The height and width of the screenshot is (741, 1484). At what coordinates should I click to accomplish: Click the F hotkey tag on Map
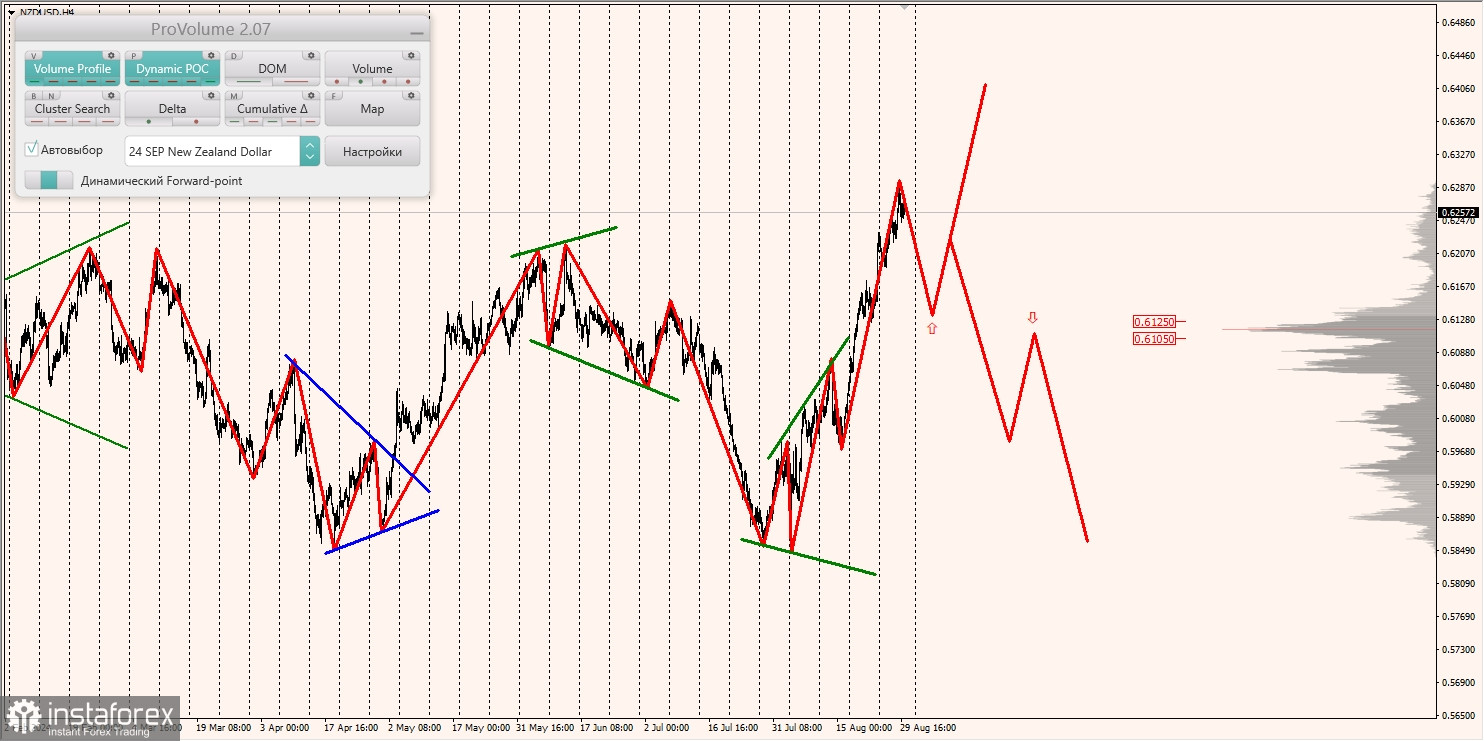click(335, 96)
